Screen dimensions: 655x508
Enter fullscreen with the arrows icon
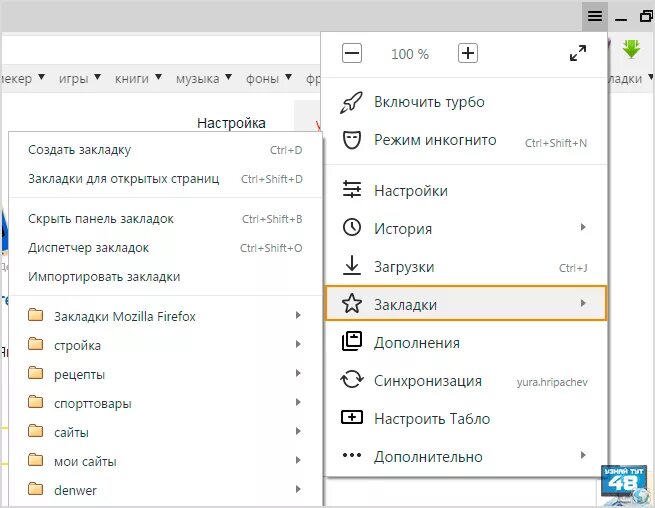[578, 53]
